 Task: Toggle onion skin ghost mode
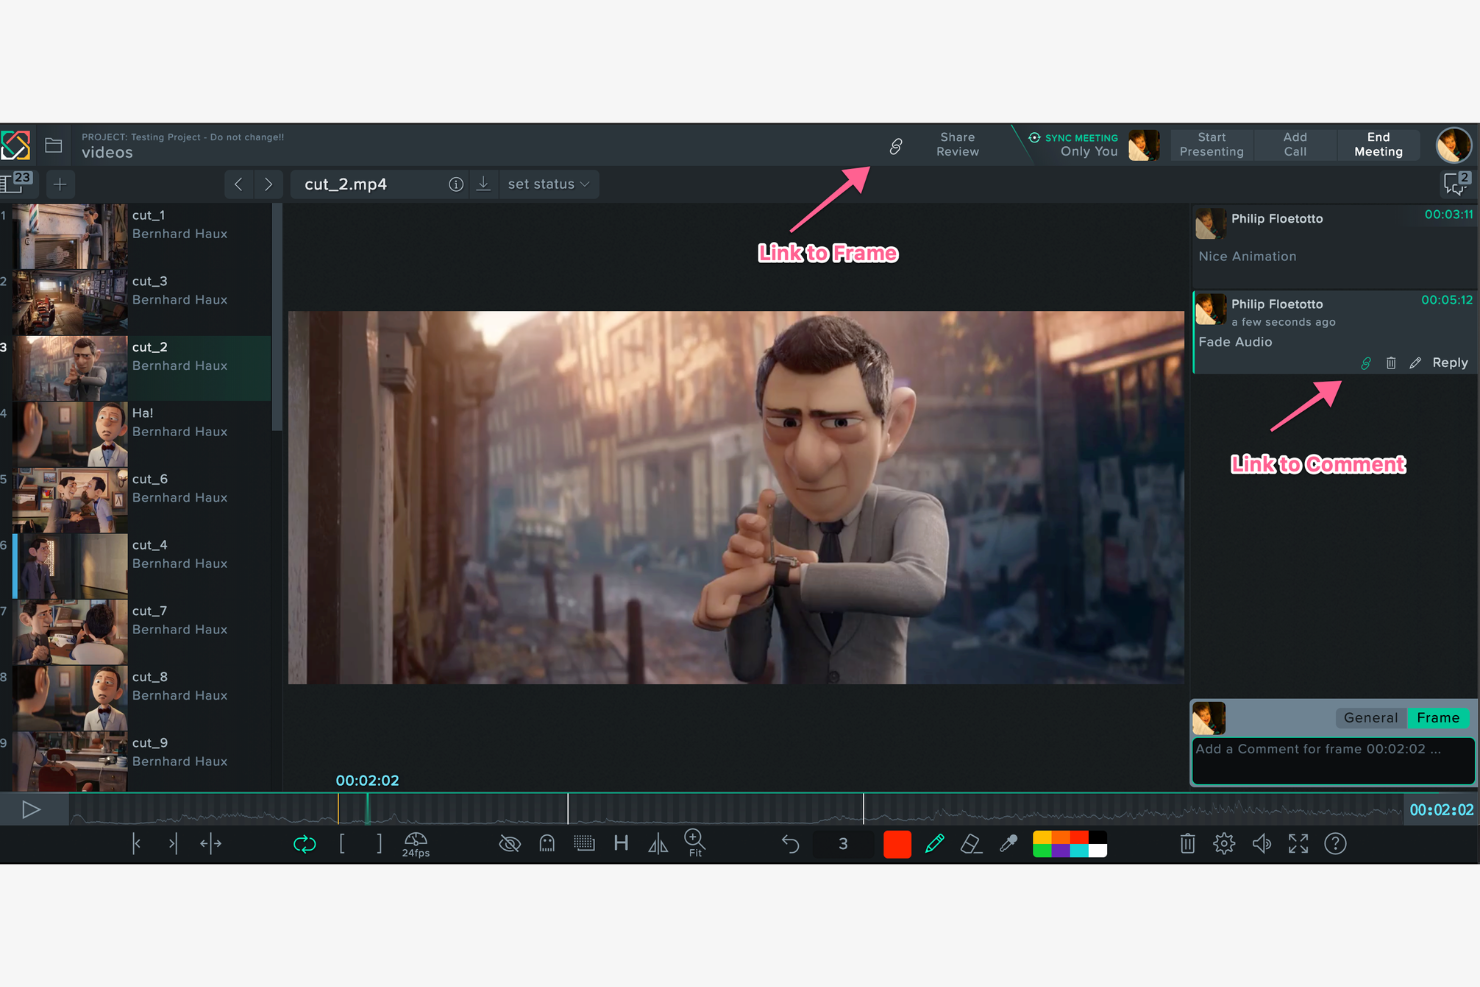coord(547,843)
